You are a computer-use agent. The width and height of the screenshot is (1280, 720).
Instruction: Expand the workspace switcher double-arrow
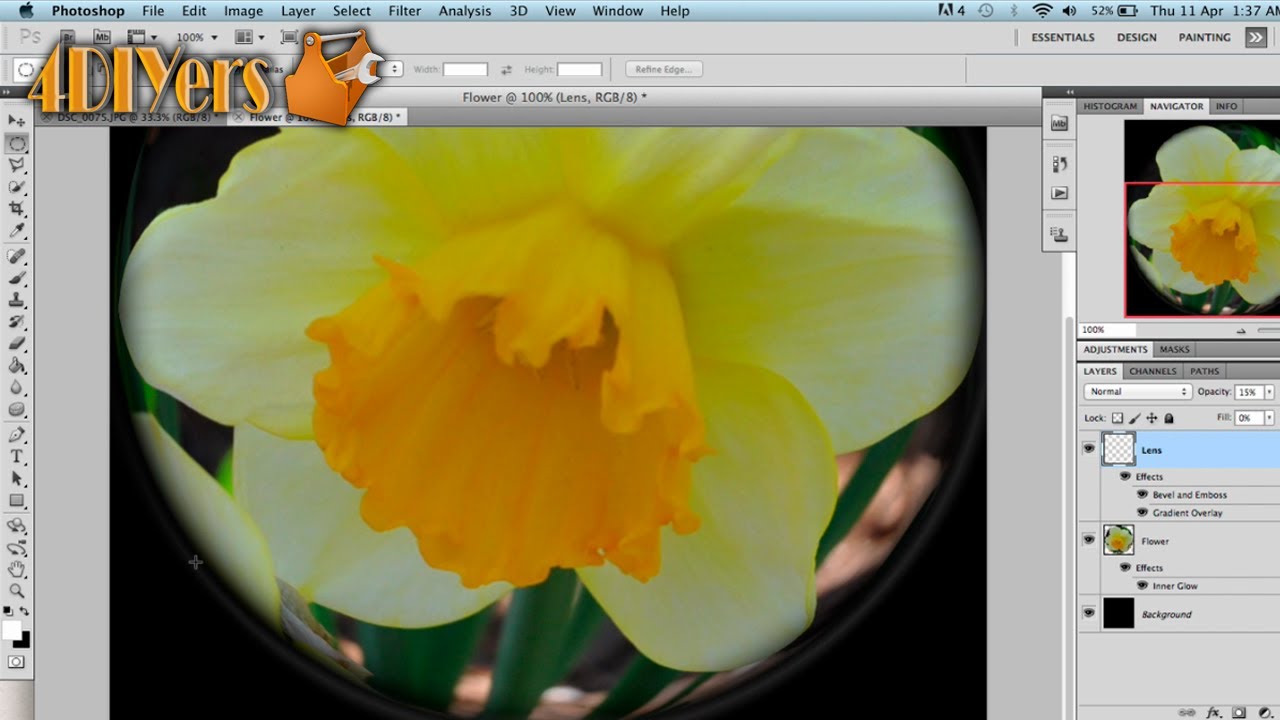1256,37
